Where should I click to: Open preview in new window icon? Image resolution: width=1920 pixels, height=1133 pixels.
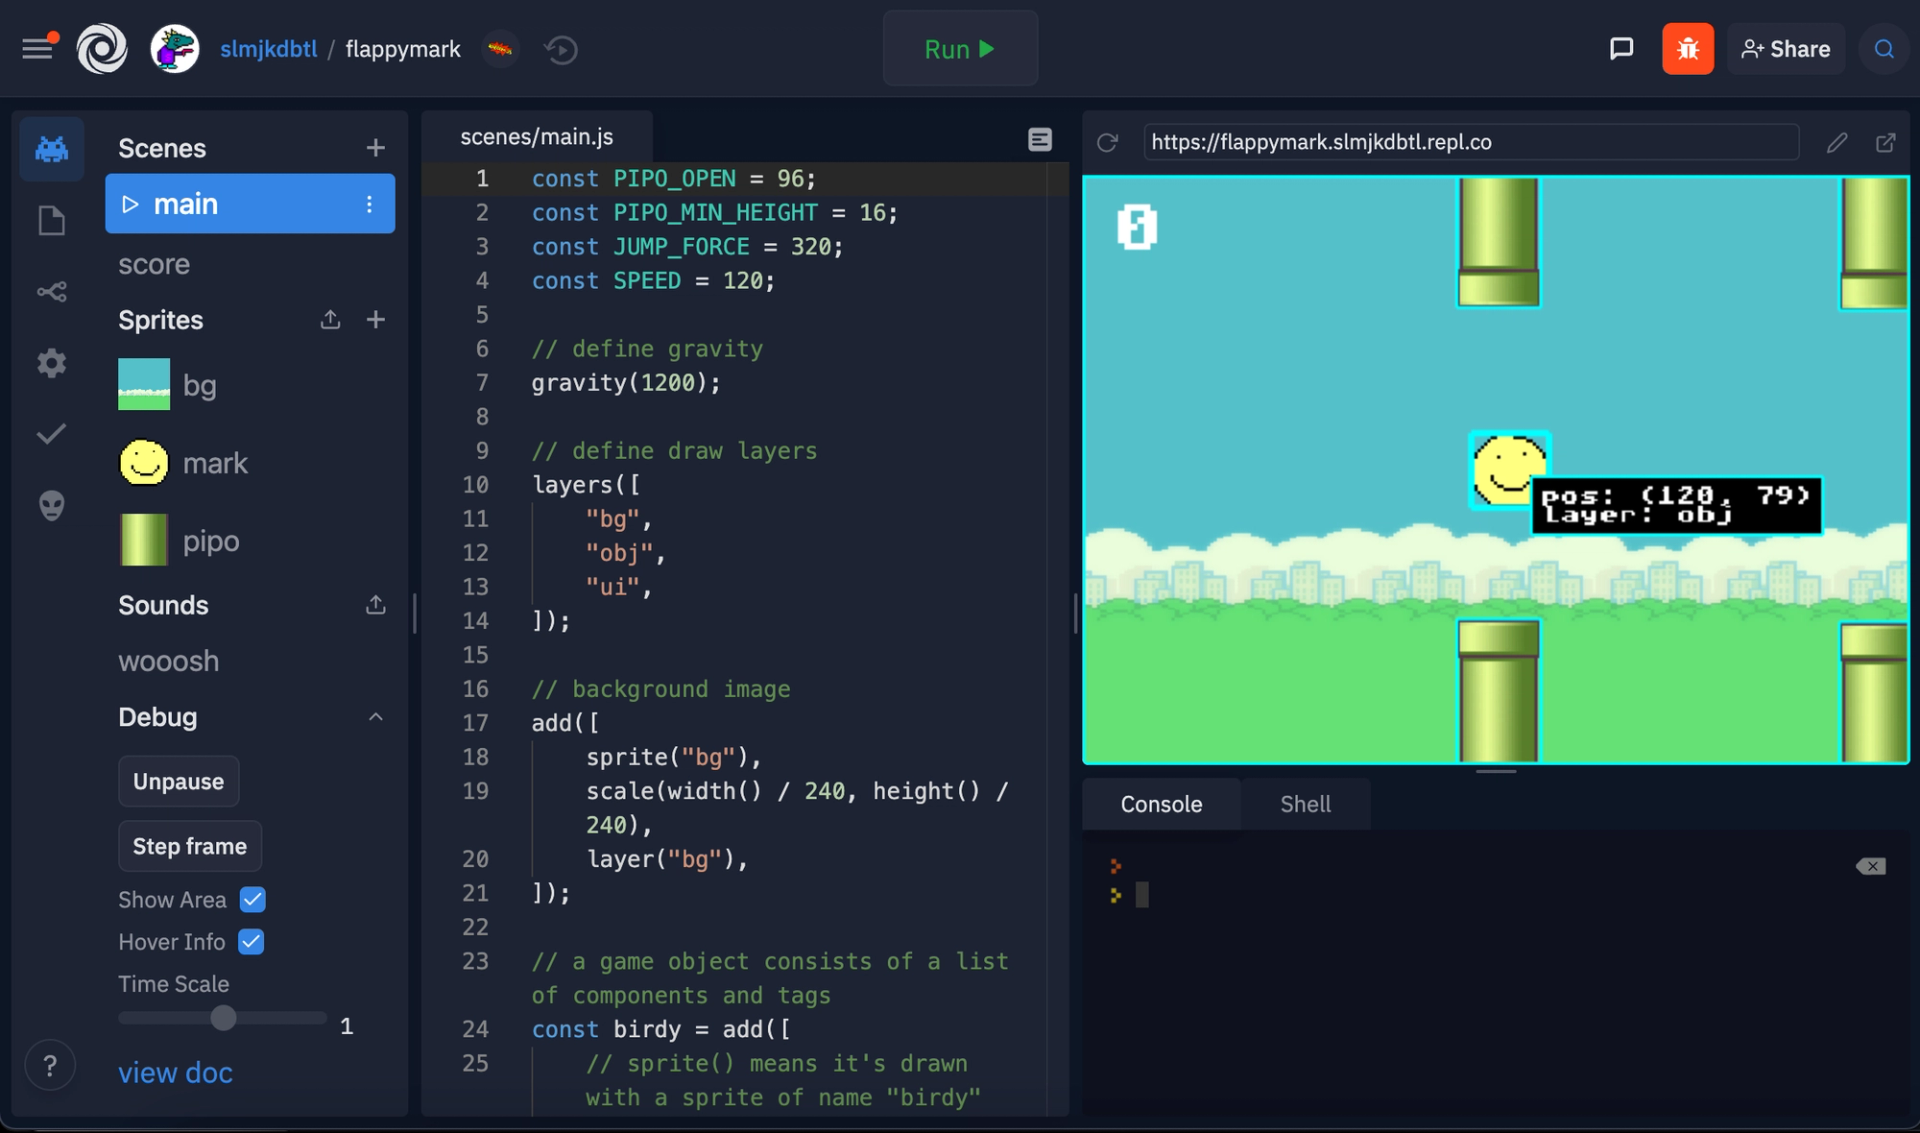point(1885,142)
